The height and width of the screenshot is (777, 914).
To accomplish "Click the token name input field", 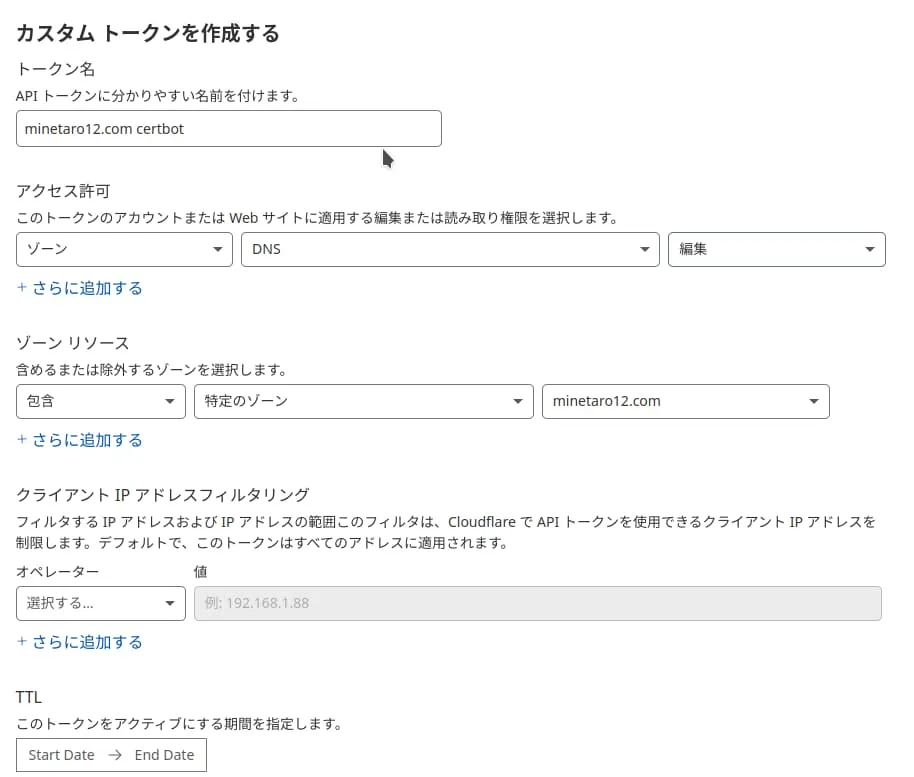I will 228,128.
